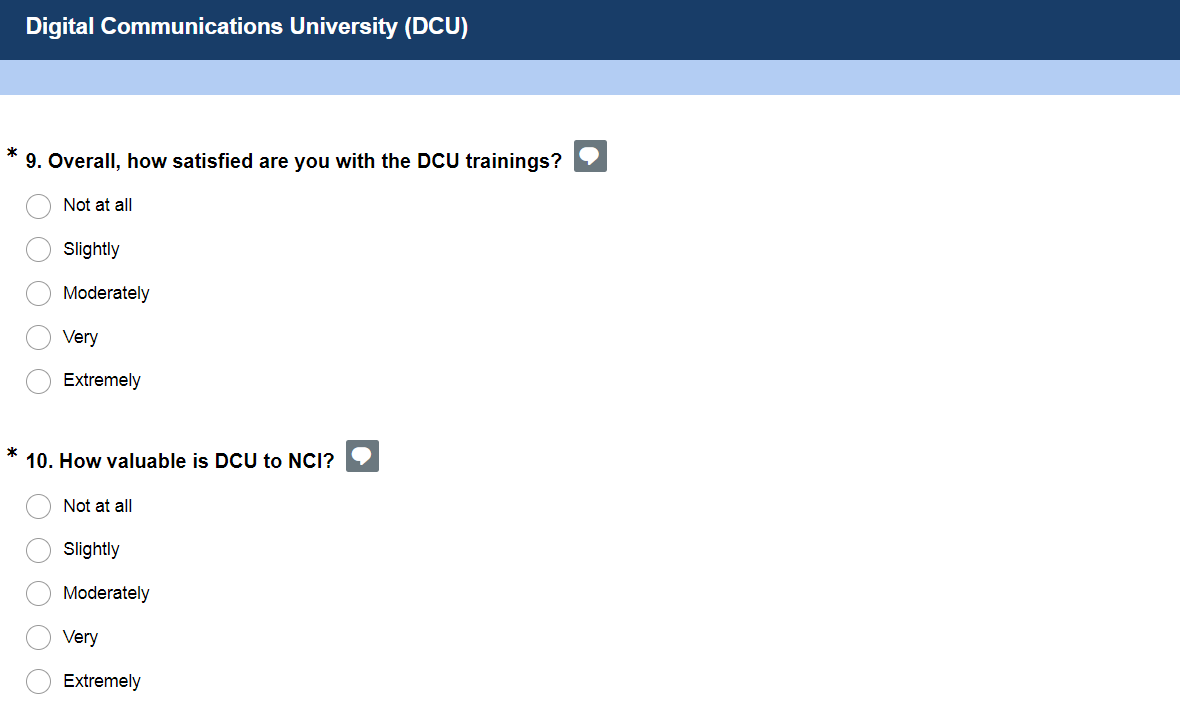Select 'Not at all' for DCU value to NCI
This screenshot has width=1180, height=723.
(38, 506)
